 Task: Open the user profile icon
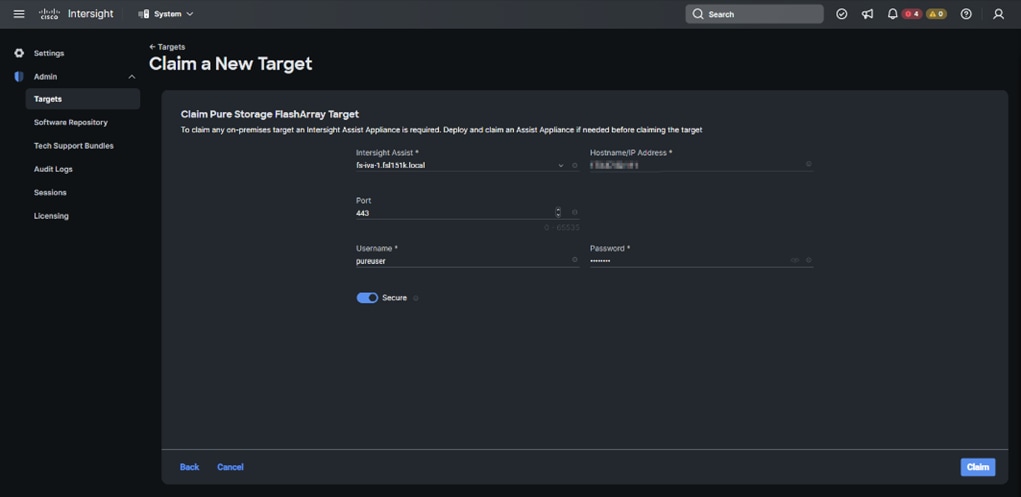[x=998, y=14]
